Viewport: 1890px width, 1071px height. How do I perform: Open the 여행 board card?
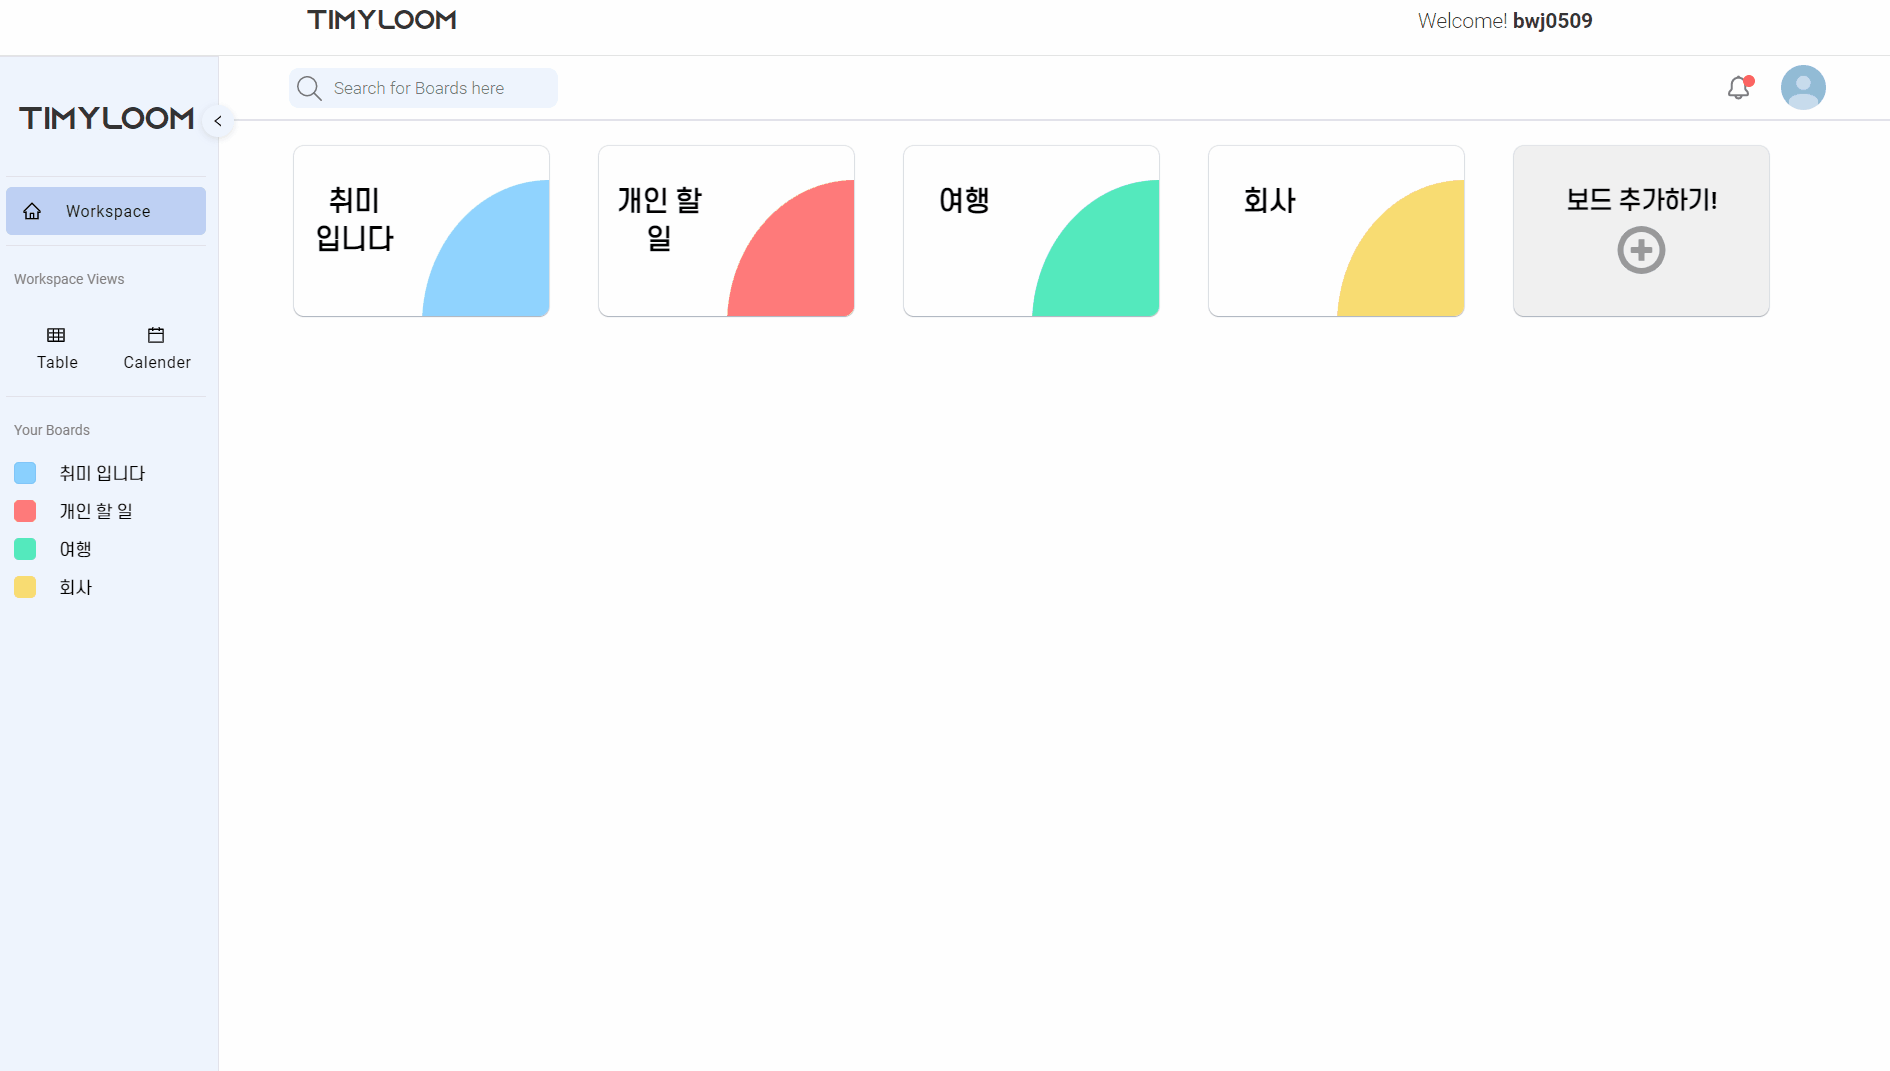point(1031,231)
